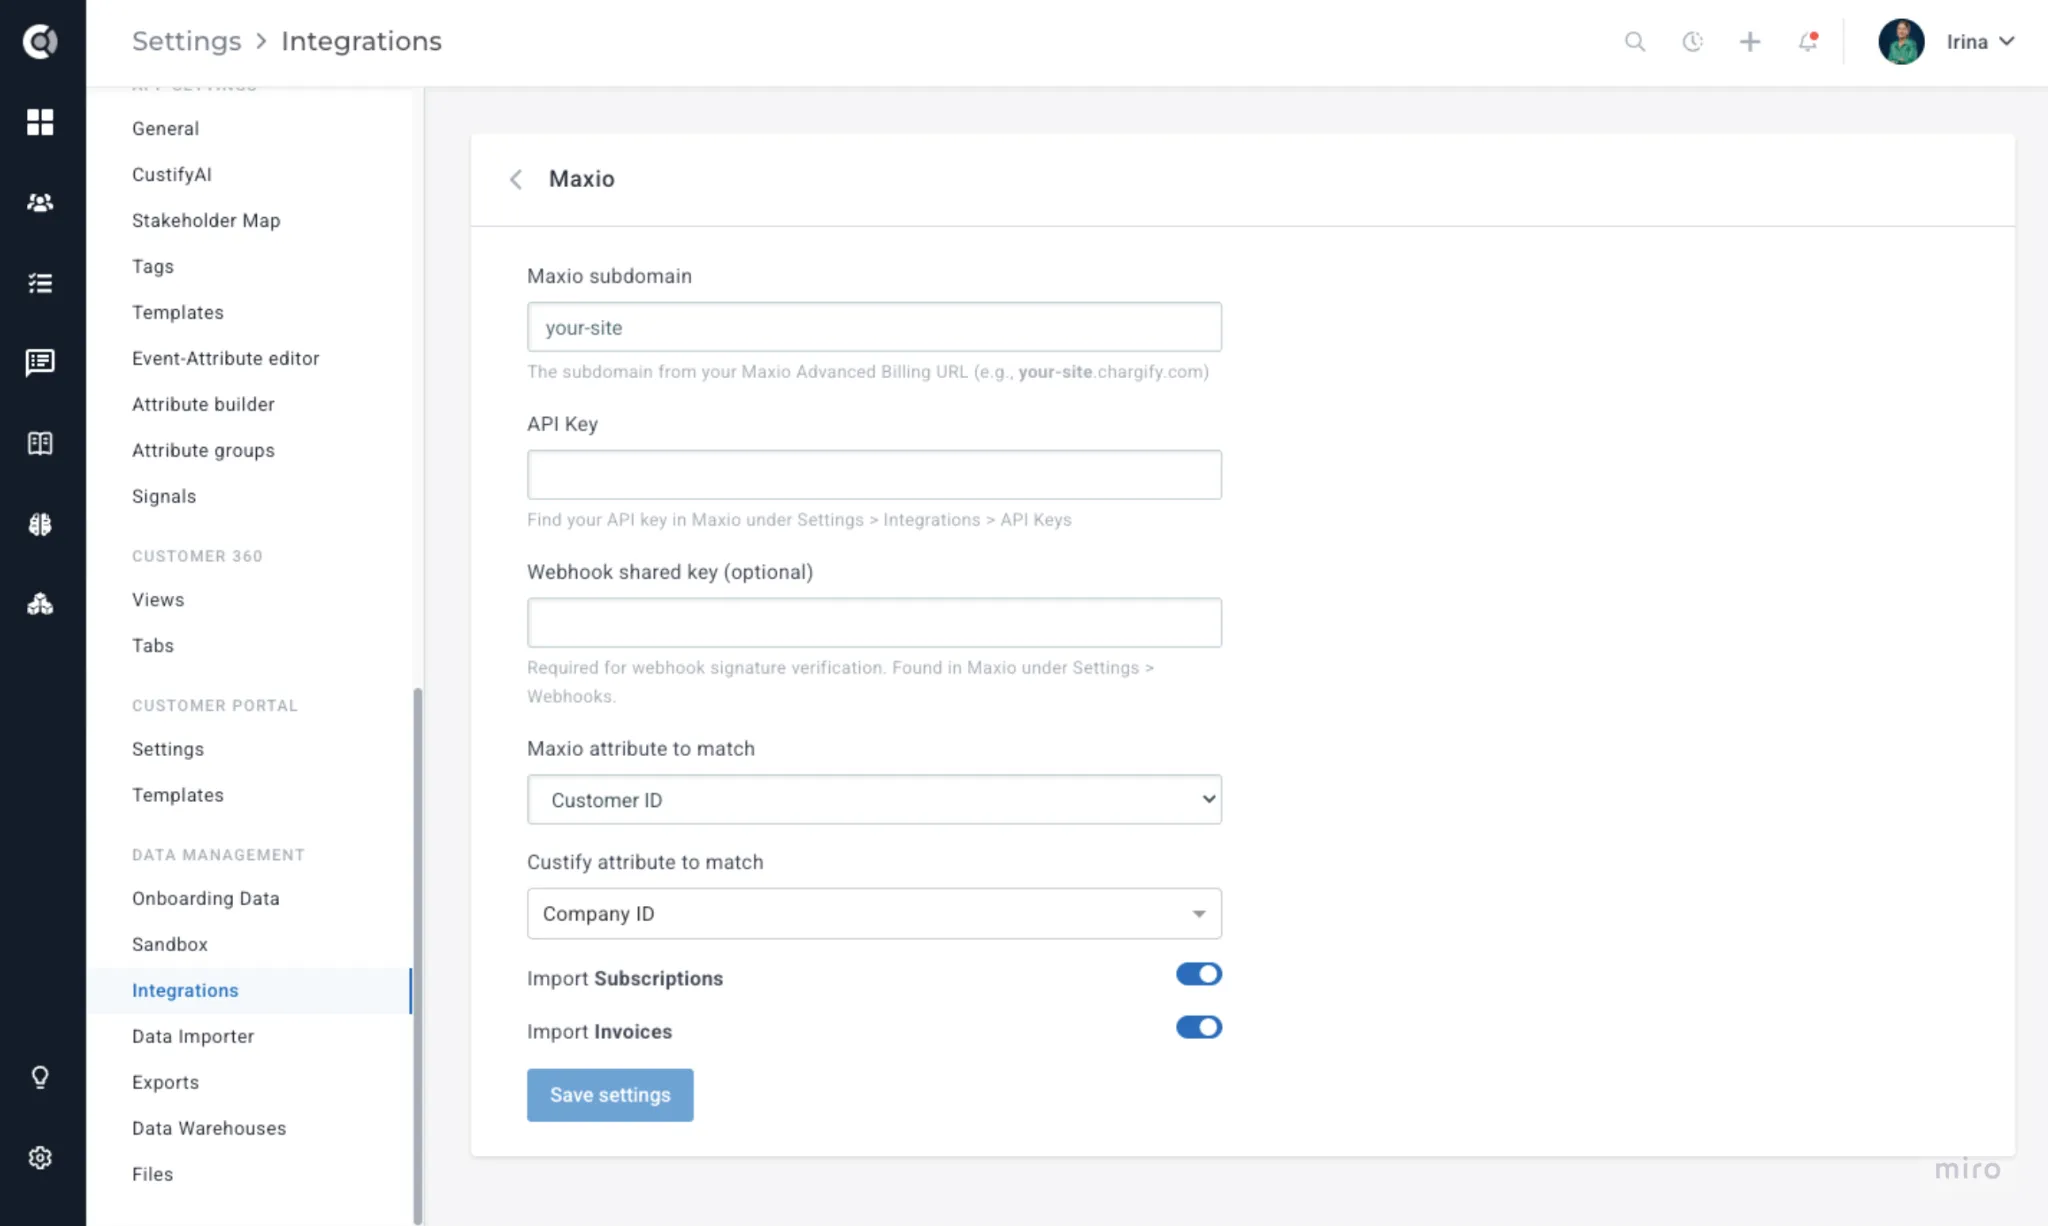Viewport: 2048px width, 1226px height.
Task: Open Attribute builder item
Action: pos(203,404)
